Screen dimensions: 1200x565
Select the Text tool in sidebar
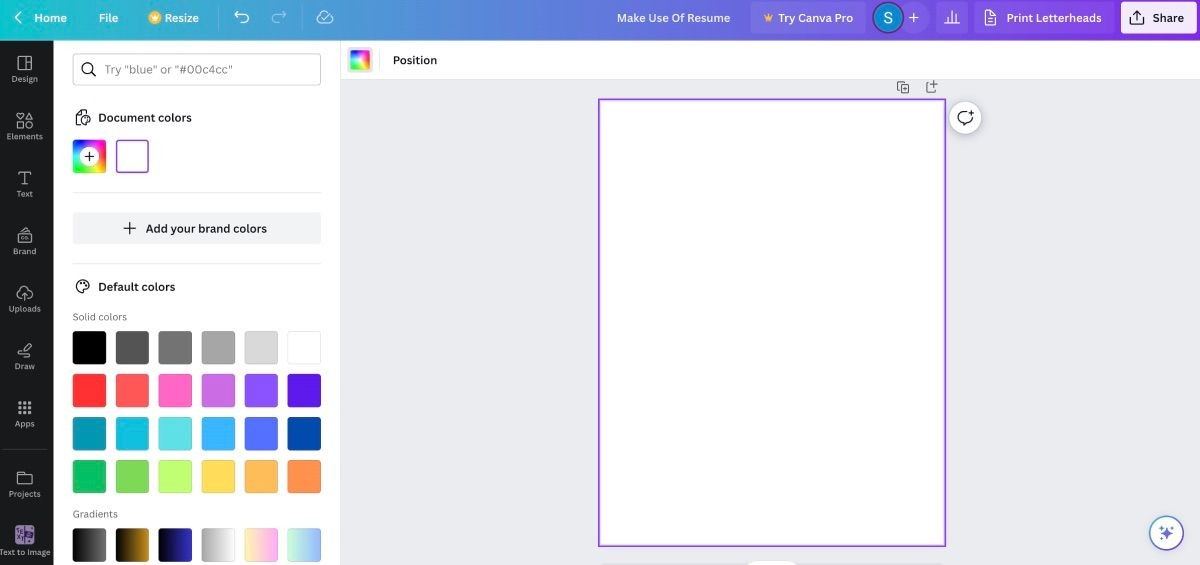pos(25,184)
